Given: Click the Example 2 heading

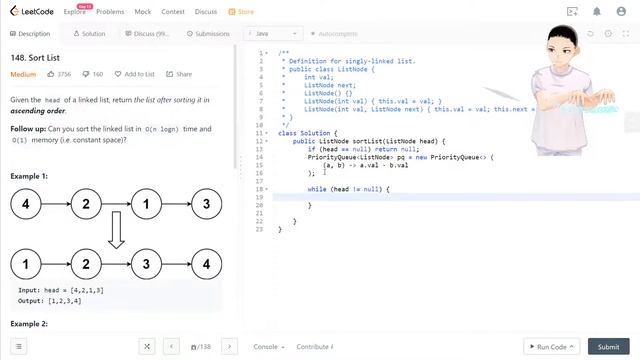Looking at the screenshot, I should coord(29,324).
